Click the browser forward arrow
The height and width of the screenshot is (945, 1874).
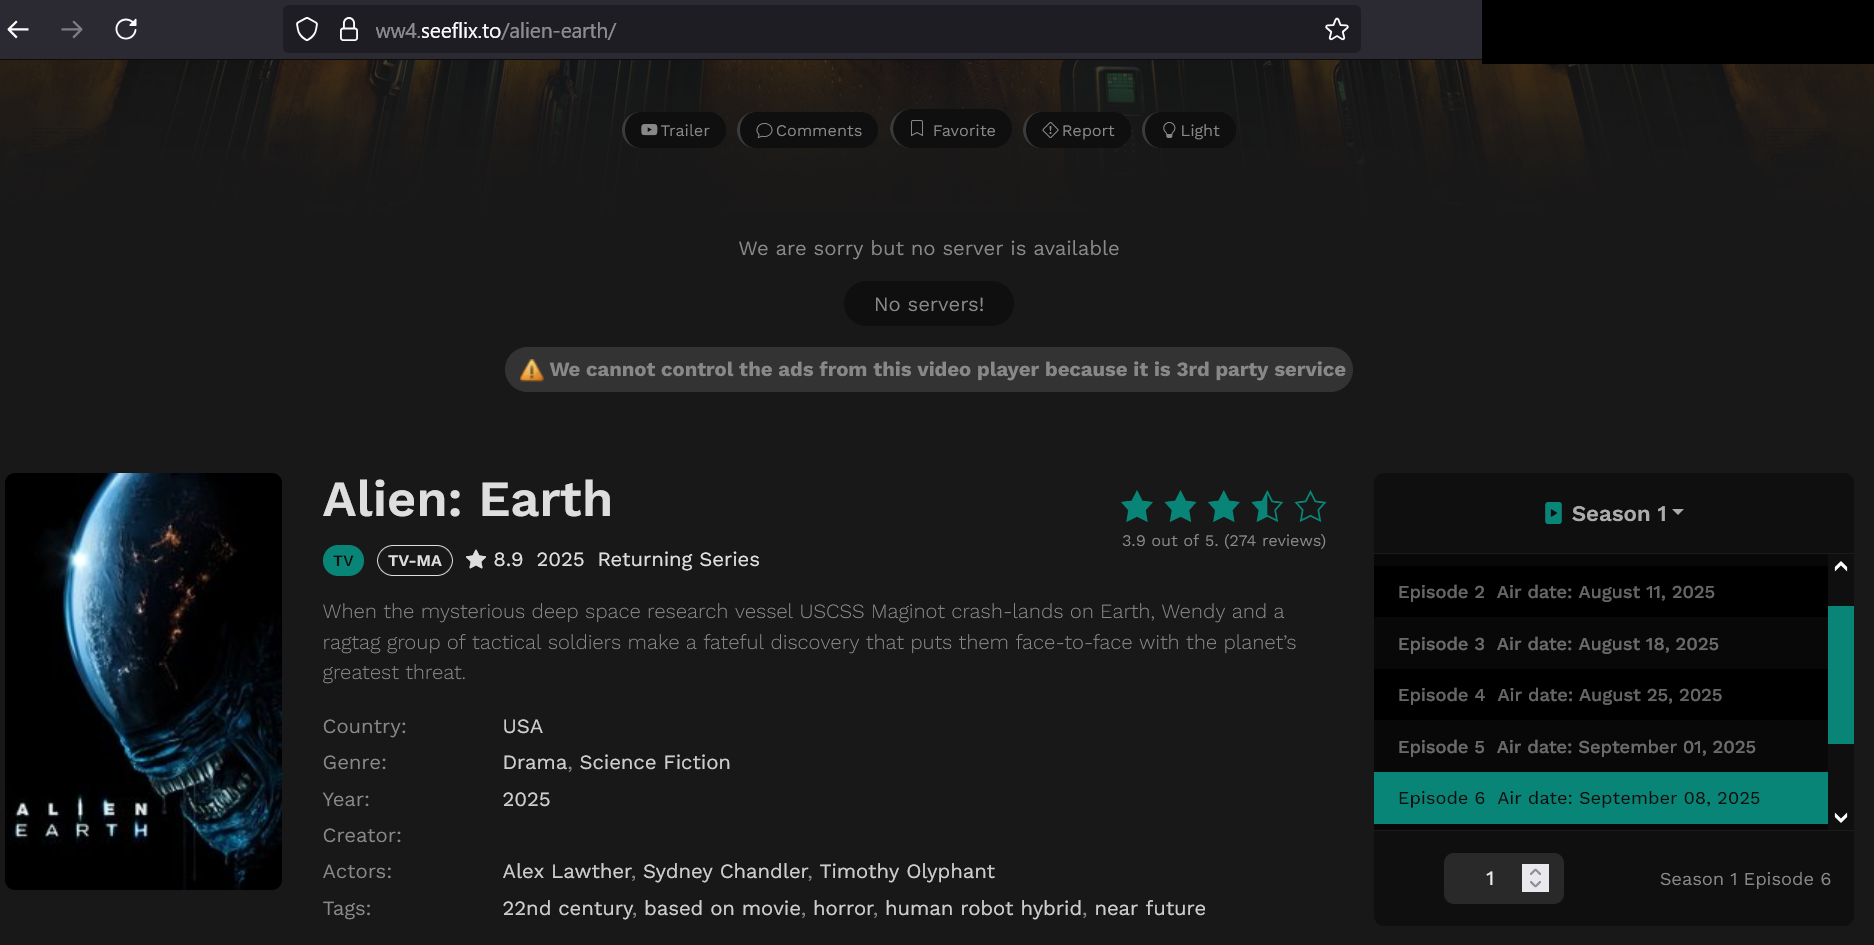(72, 30)
